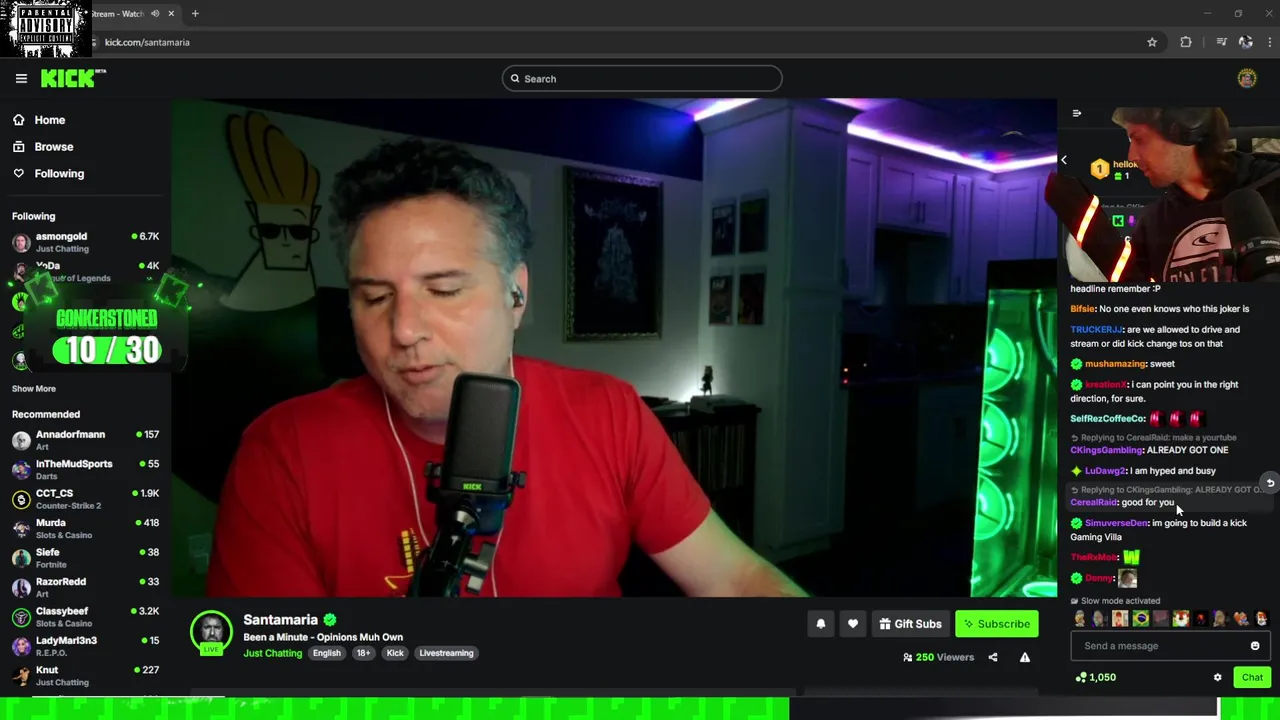Resume chat scrolling circular arrow button
The image size is (1280, 720).
(1270, 483)
